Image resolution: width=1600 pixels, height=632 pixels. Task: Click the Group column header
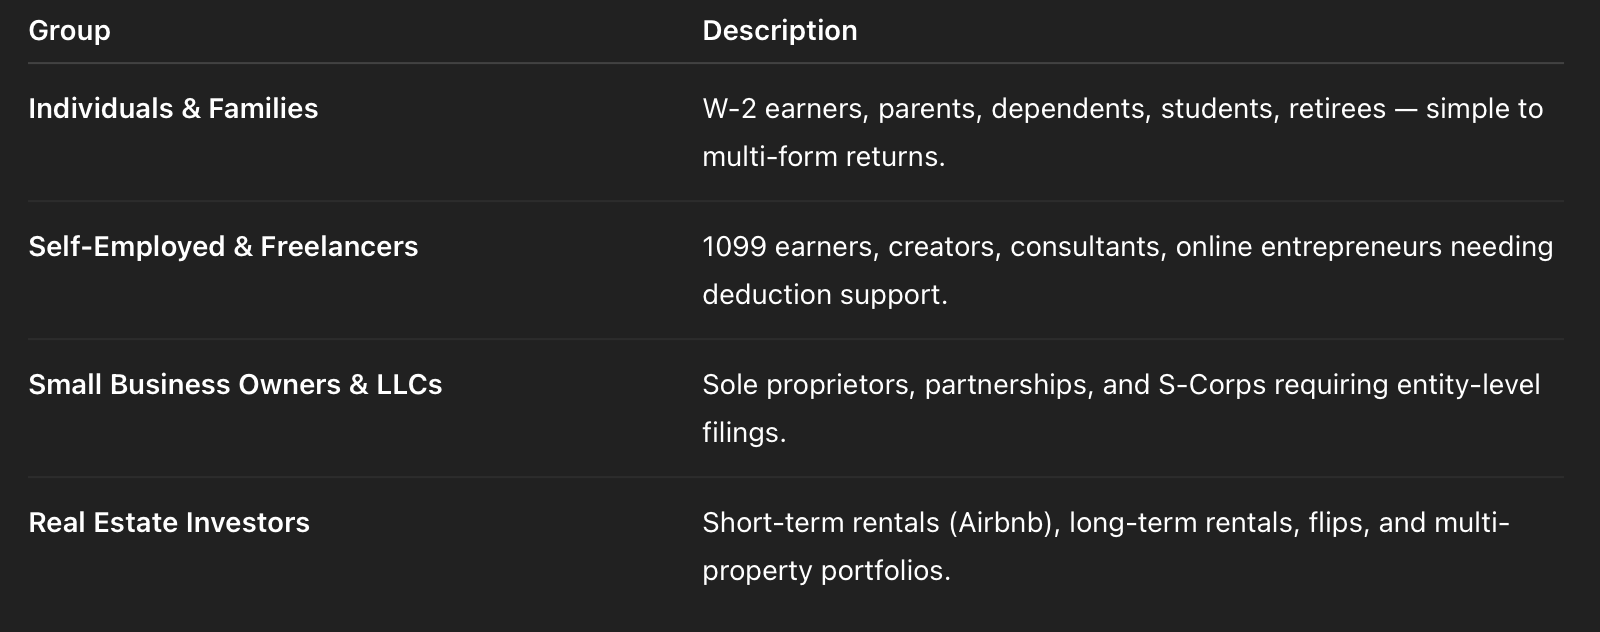(x=69, y=31)
